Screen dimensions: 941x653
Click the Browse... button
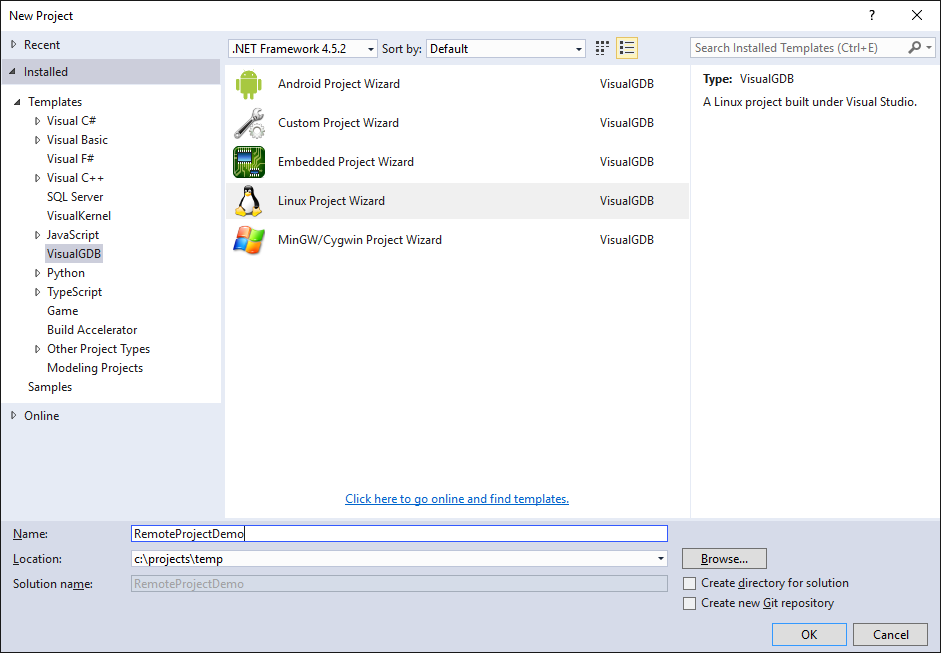(724, 559)
